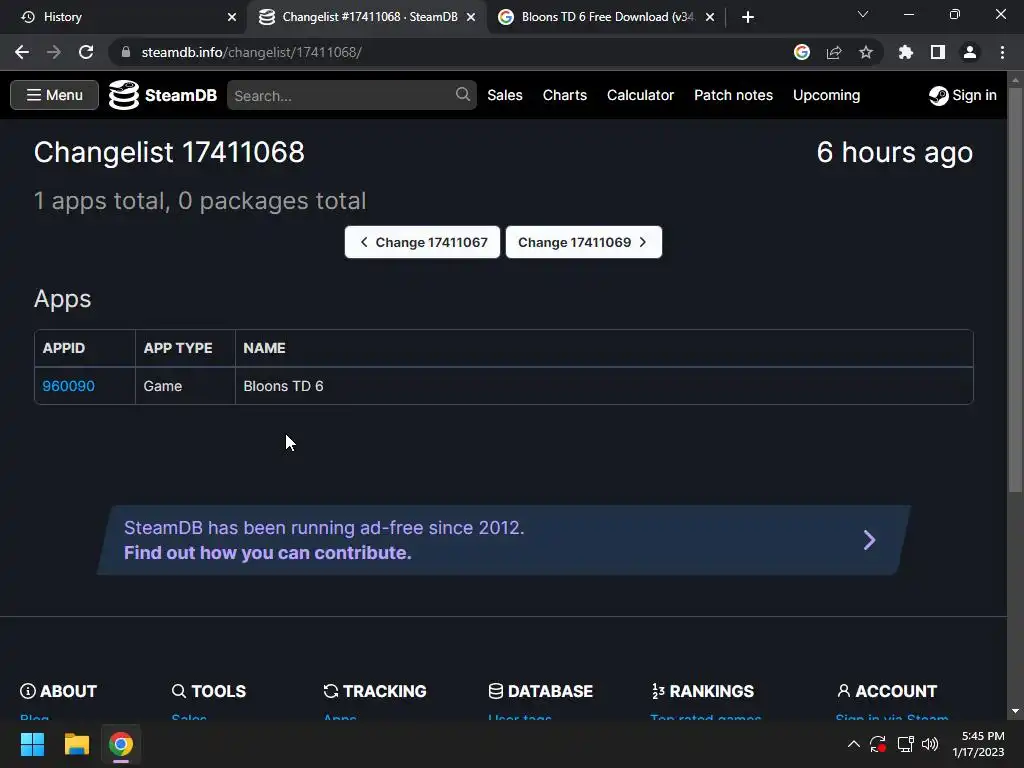Click the TOOLS footer heading
Image resolution: width=1024 pixels, height=768 pixels.
[209, 691]
